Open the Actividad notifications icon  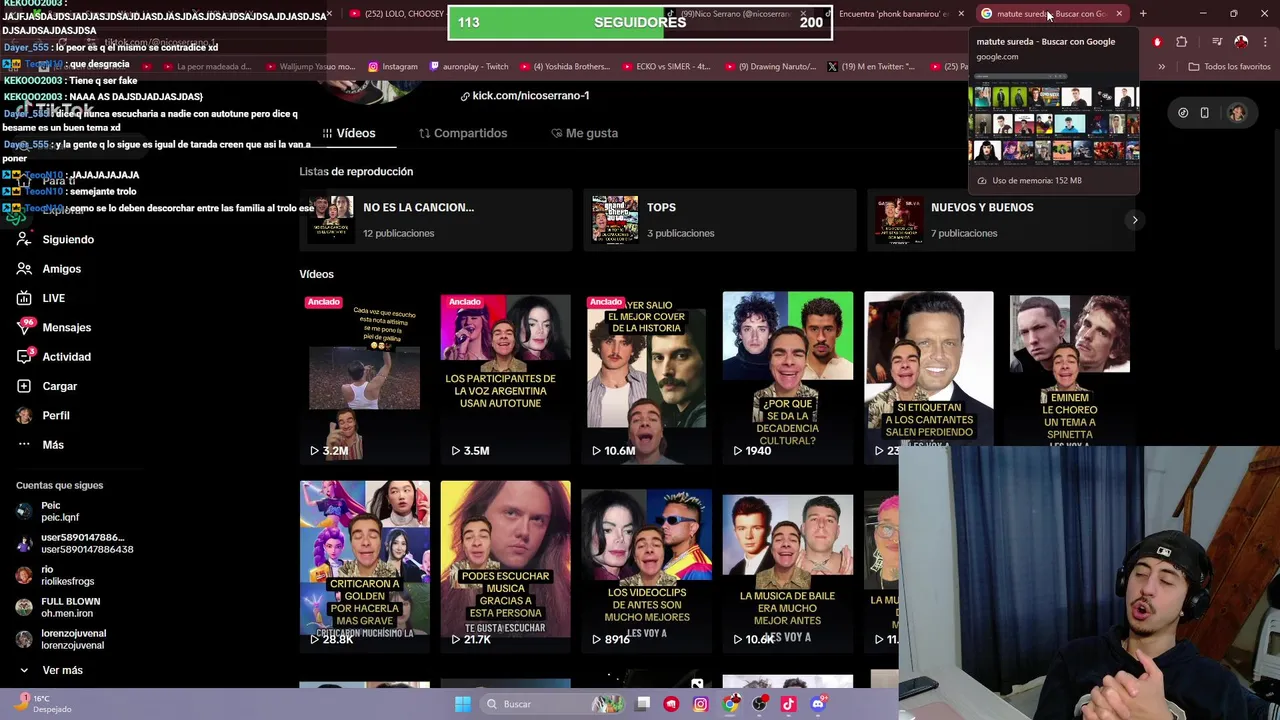pyautogui.click(x=24, y=357)
